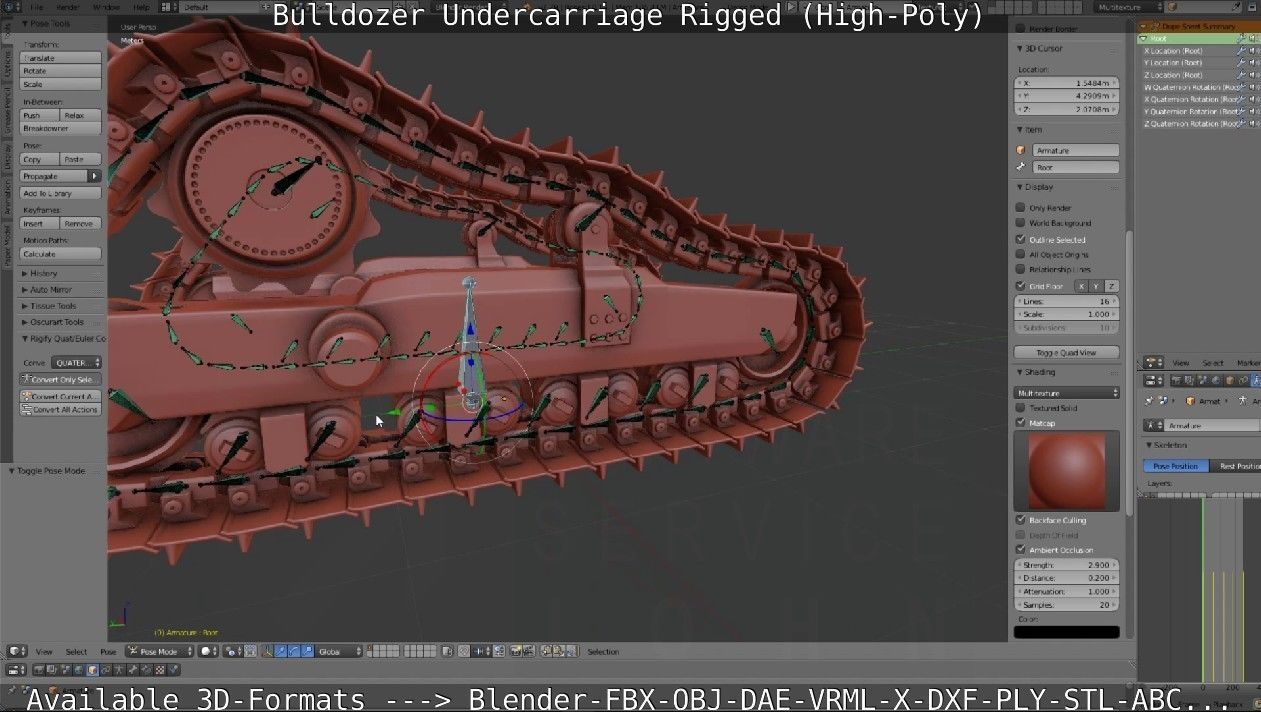1261x712 pixels.
Task: Toggle the Grid Floor checkbox
Action: [1021, 286]
